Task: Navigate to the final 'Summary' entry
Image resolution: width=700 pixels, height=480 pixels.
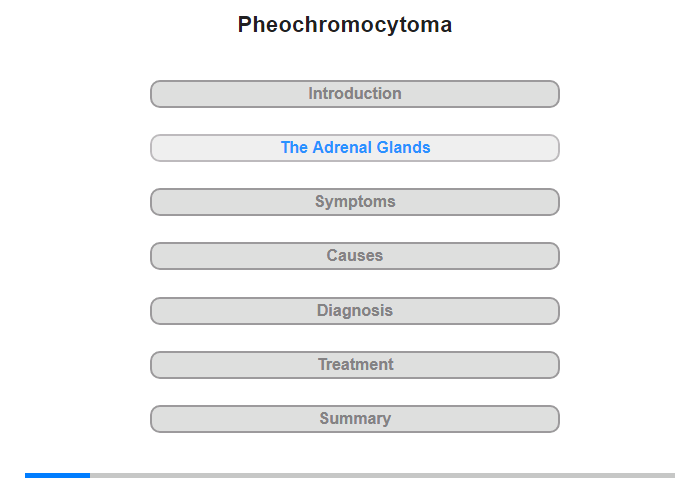Action: pos(355,419)
